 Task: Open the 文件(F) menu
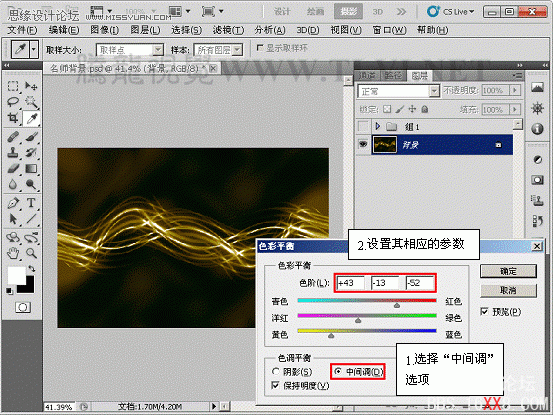tap(22, 30)
